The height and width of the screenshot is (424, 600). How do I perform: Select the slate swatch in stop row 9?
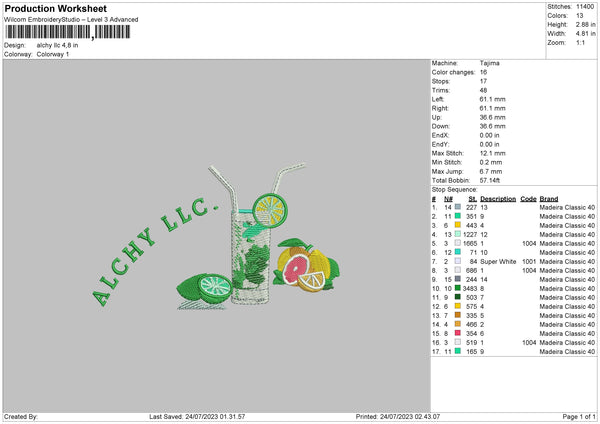point(458,279)
